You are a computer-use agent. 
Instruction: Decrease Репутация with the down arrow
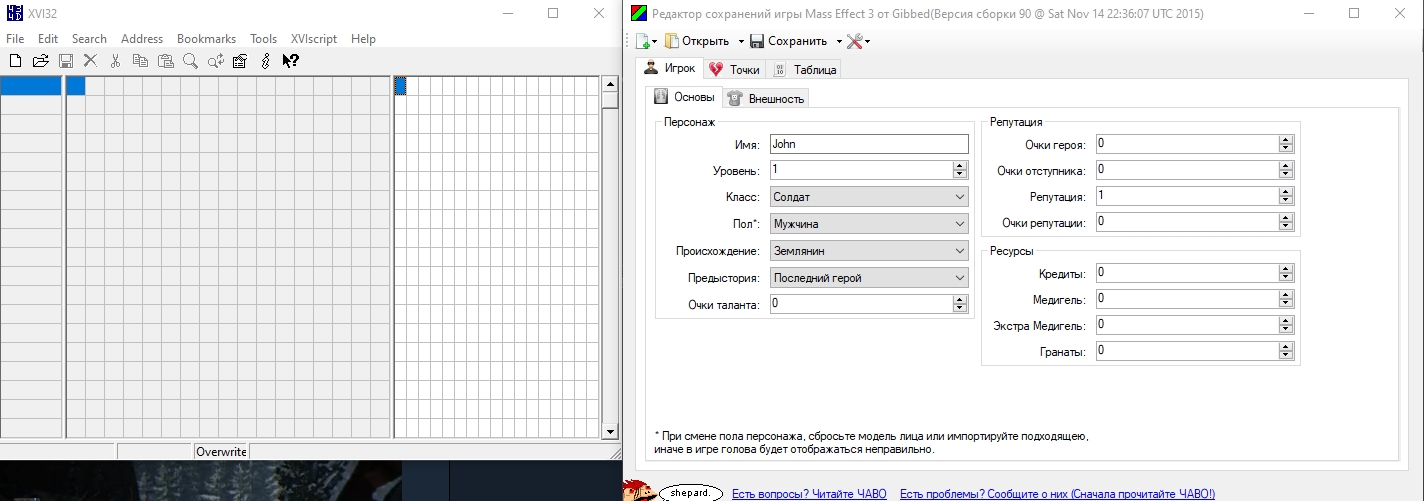tap(1286, 201)
